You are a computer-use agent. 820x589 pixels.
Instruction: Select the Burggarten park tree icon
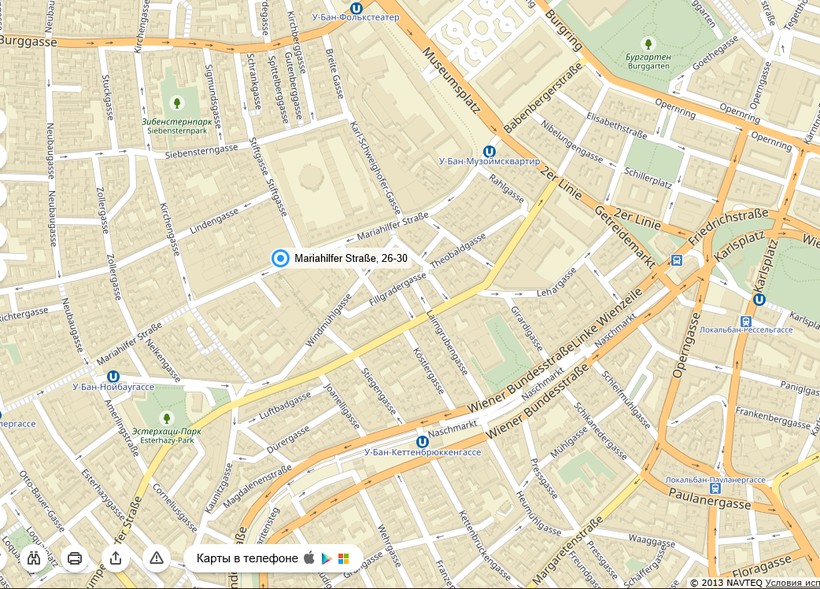tap(648, 44)
